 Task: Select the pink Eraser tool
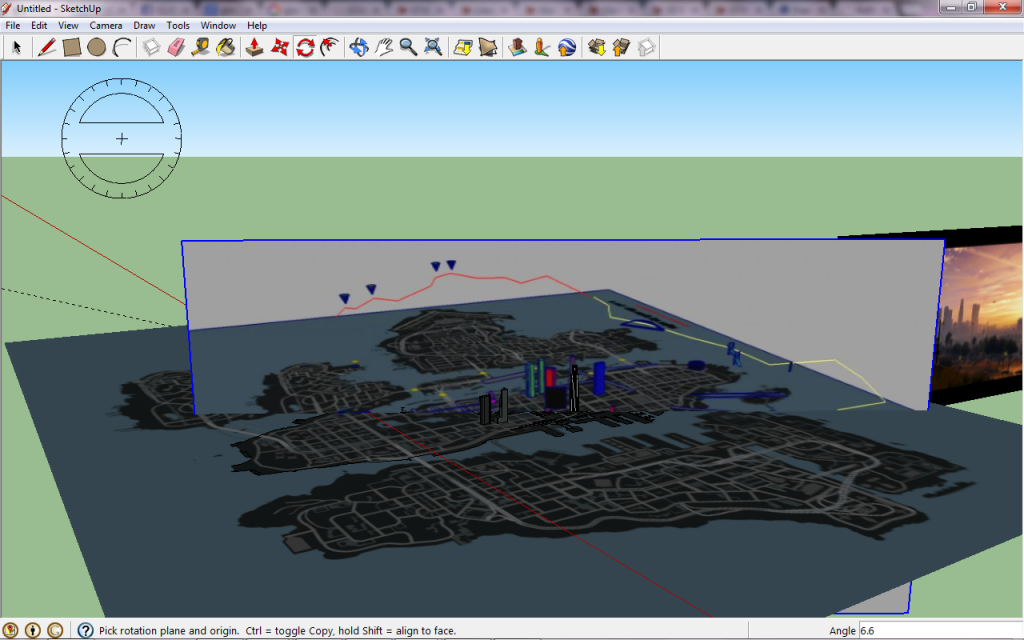(176, 47)
